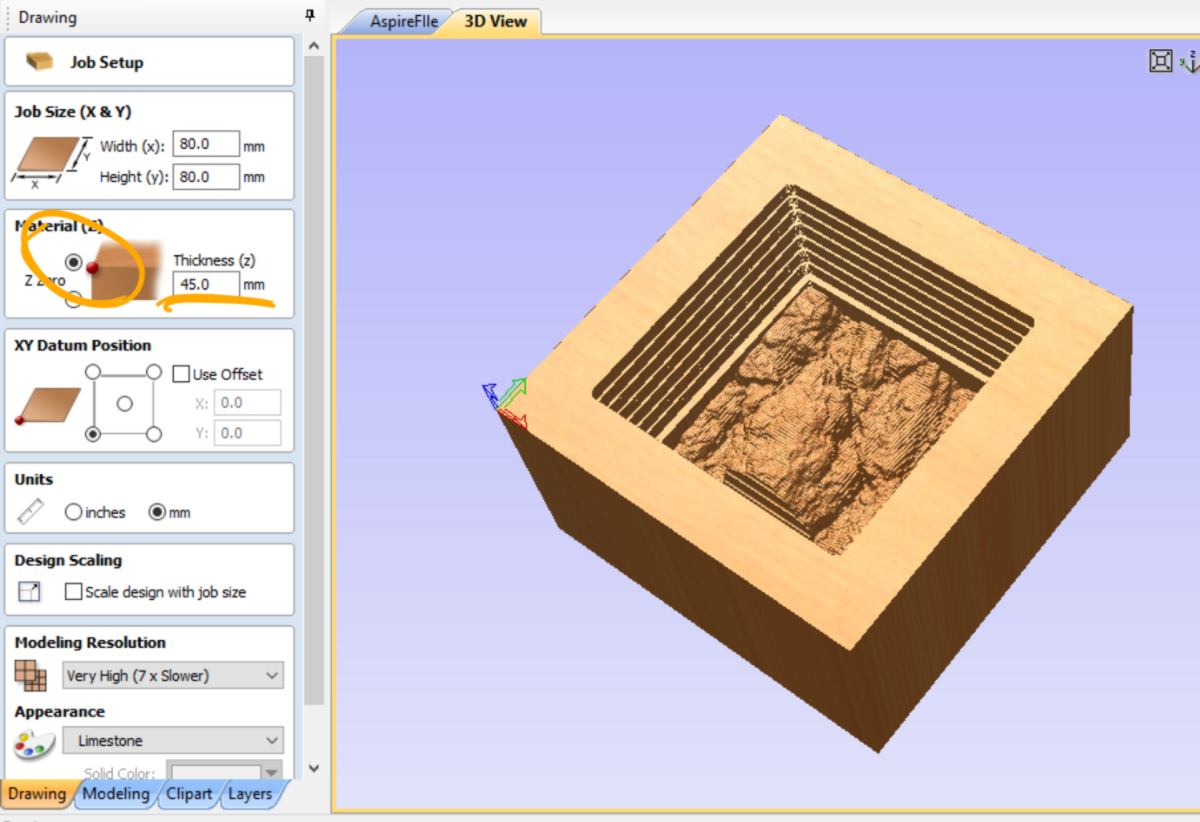The image size is (1200, 822).
Task: Click the Appearance color palette icon
Action: coord(33,745)
